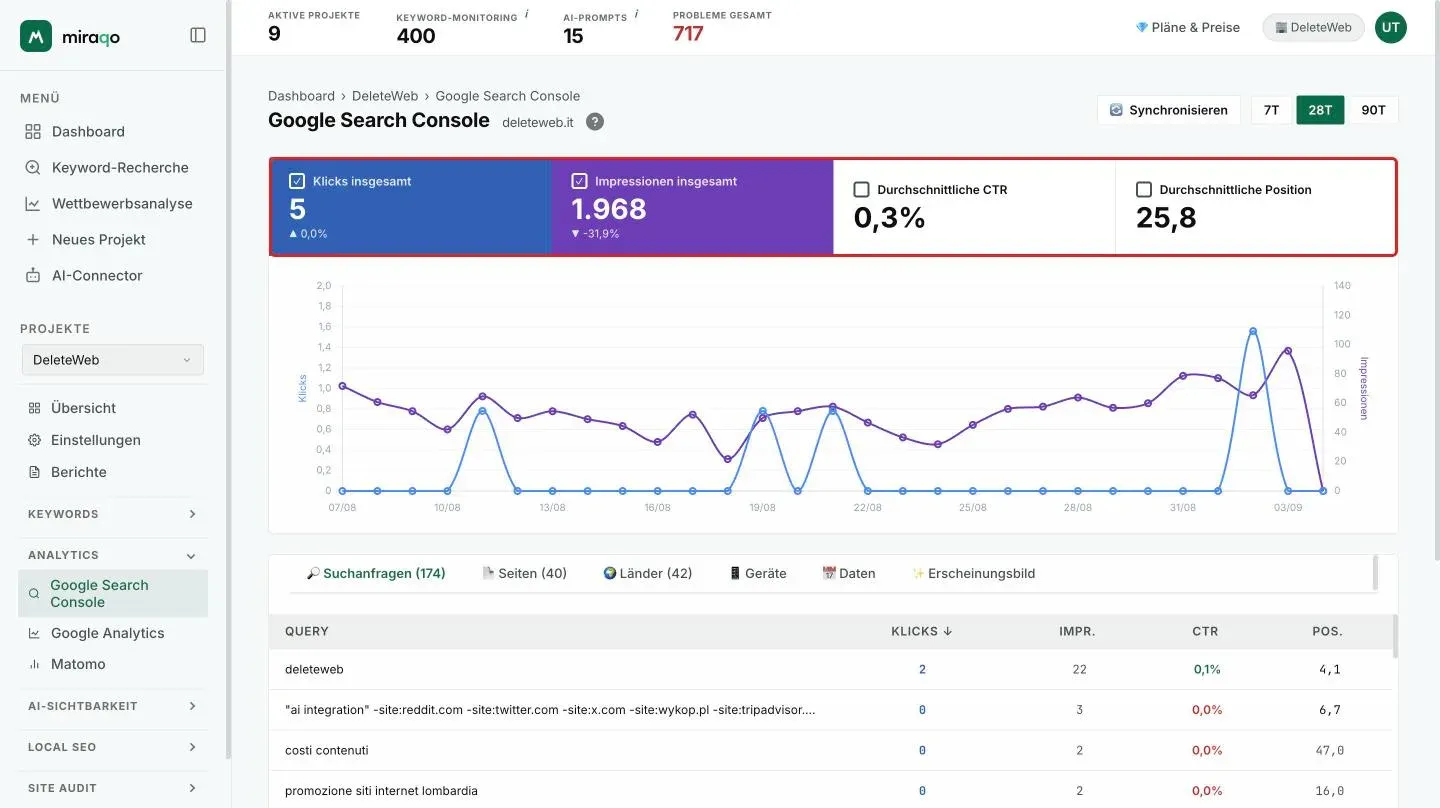
Task: Click the Query column header
Action: [307, 632]
